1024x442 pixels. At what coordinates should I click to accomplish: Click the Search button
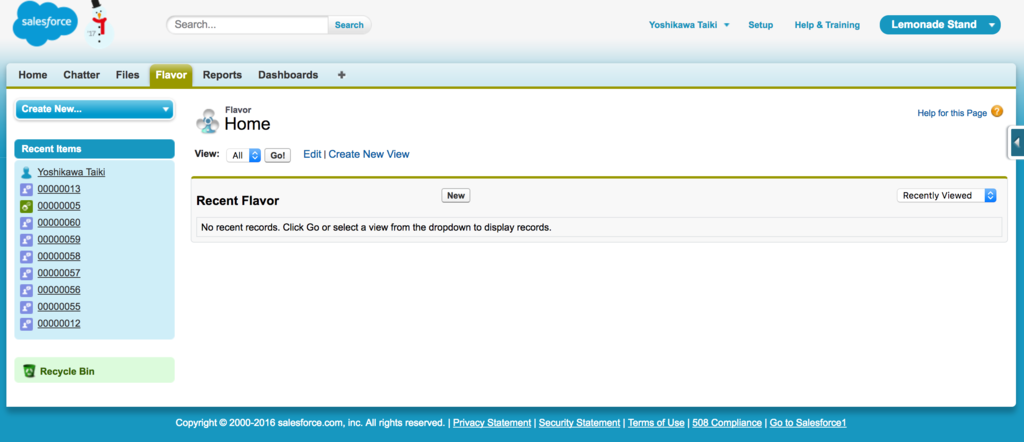(349, 25)
